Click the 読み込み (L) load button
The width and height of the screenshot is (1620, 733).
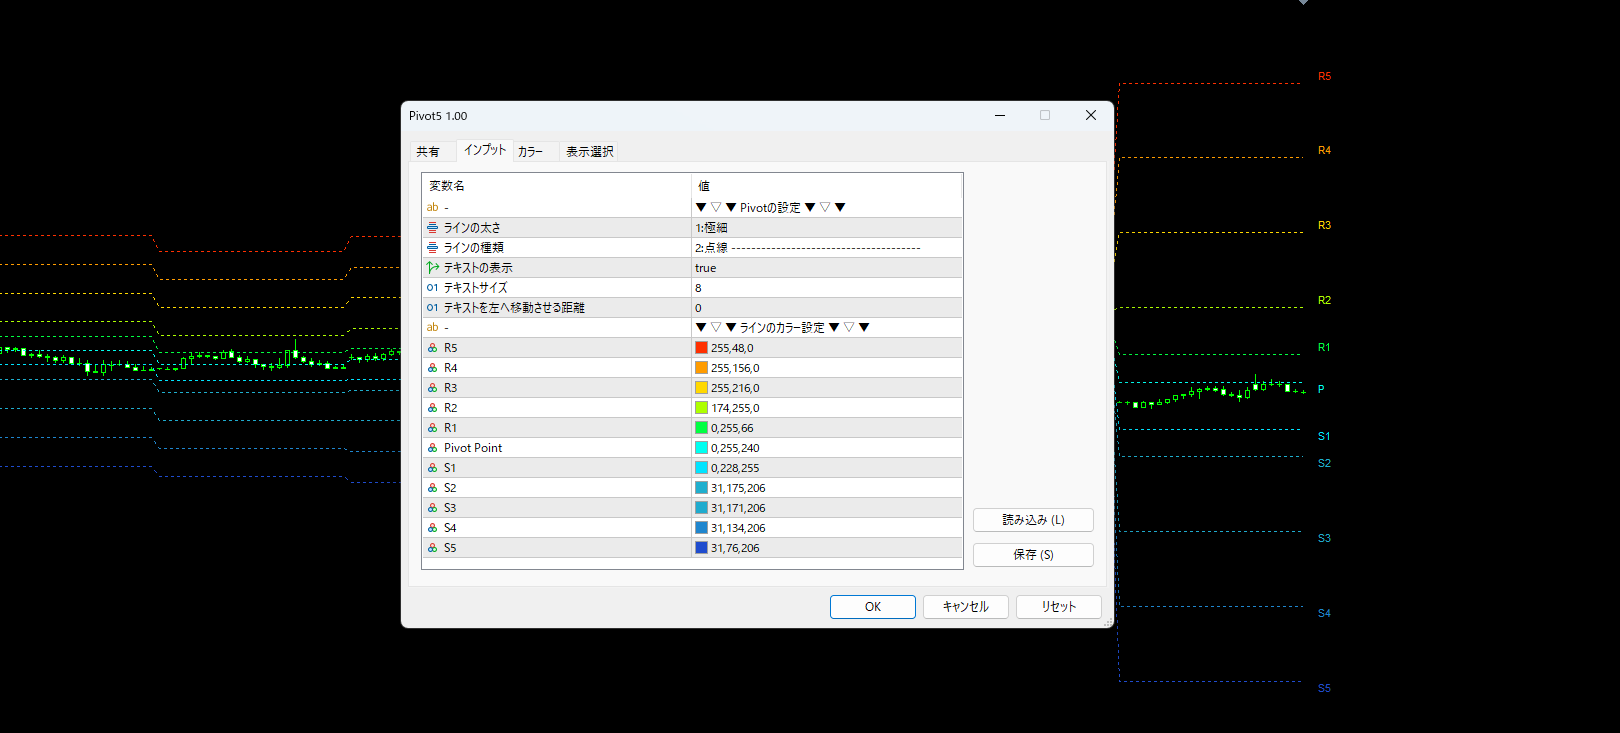click(1033, 520)
